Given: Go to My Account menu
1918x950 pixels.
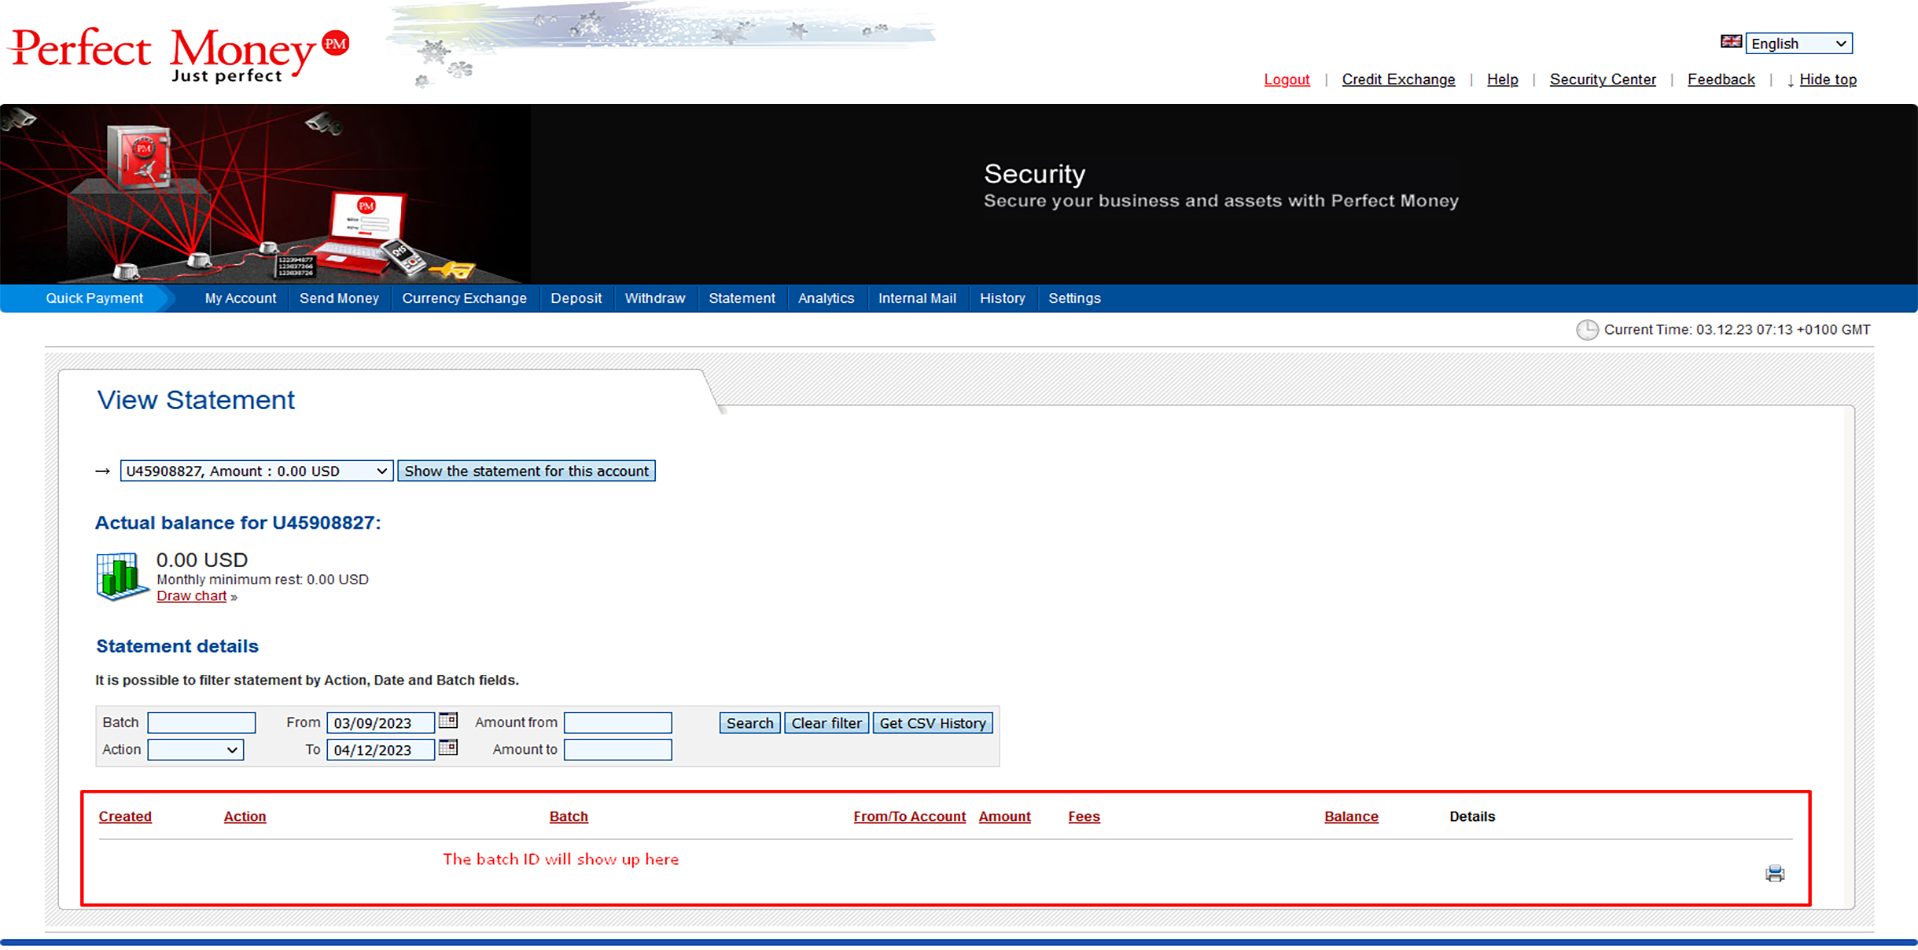Looking at the screenshot, I should (x=240, y=298).
